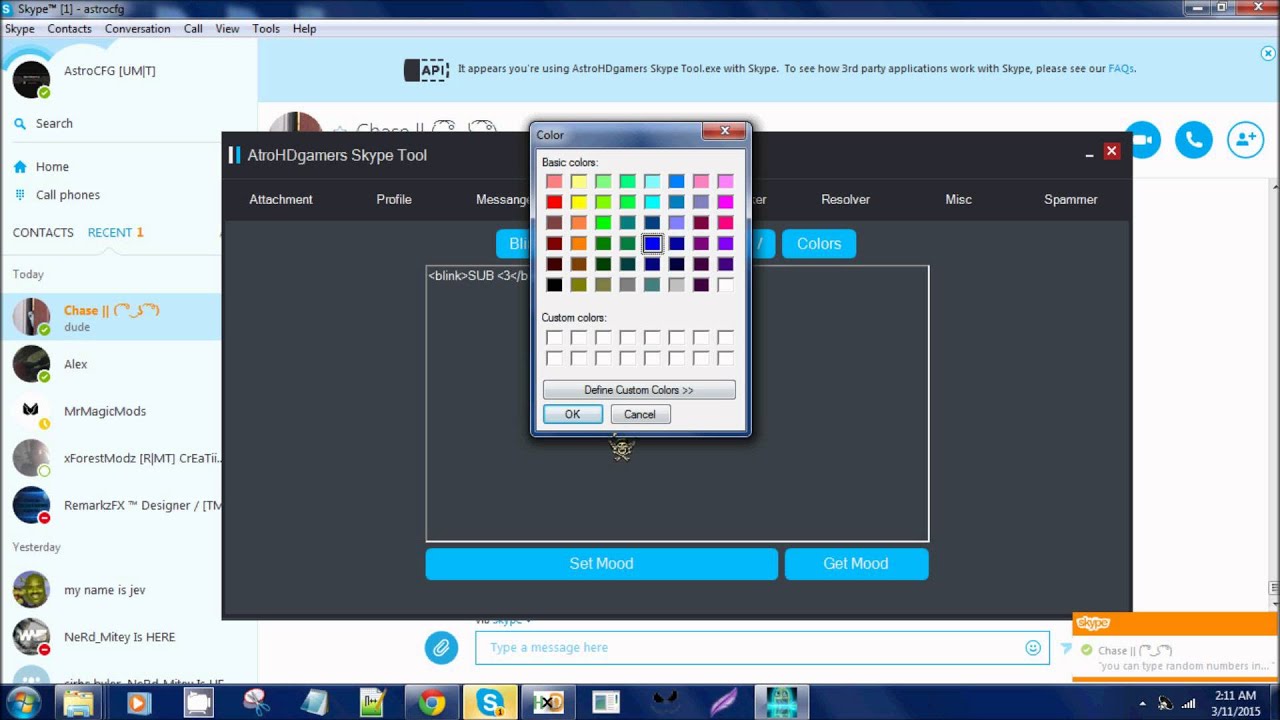This screenshot has height=720, width=1280.
Task: Pick the white basic color swatch
Action: (x=725, y=285)
